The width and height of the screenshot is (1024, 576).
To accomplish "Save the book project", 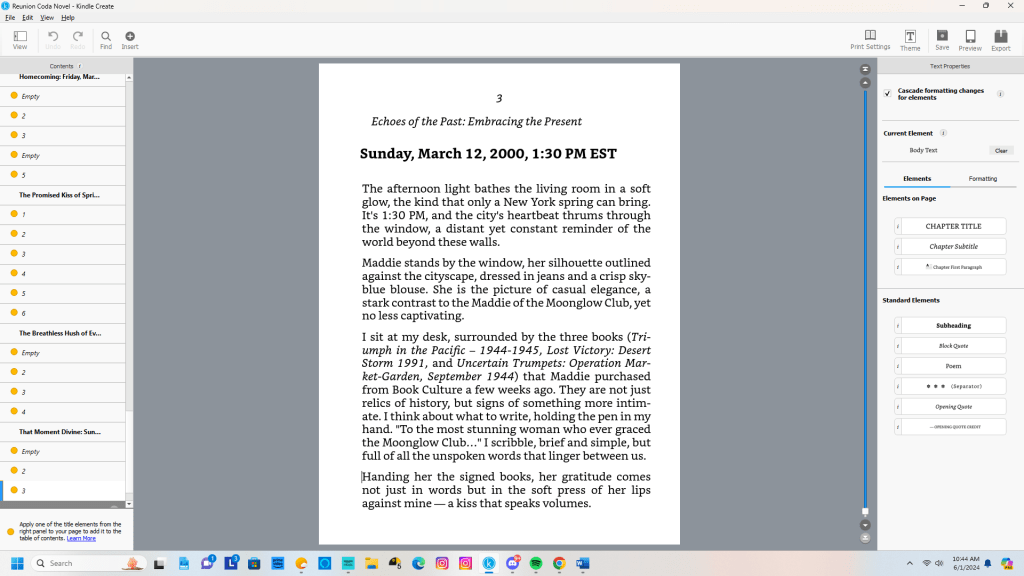I will click(942, 40).
